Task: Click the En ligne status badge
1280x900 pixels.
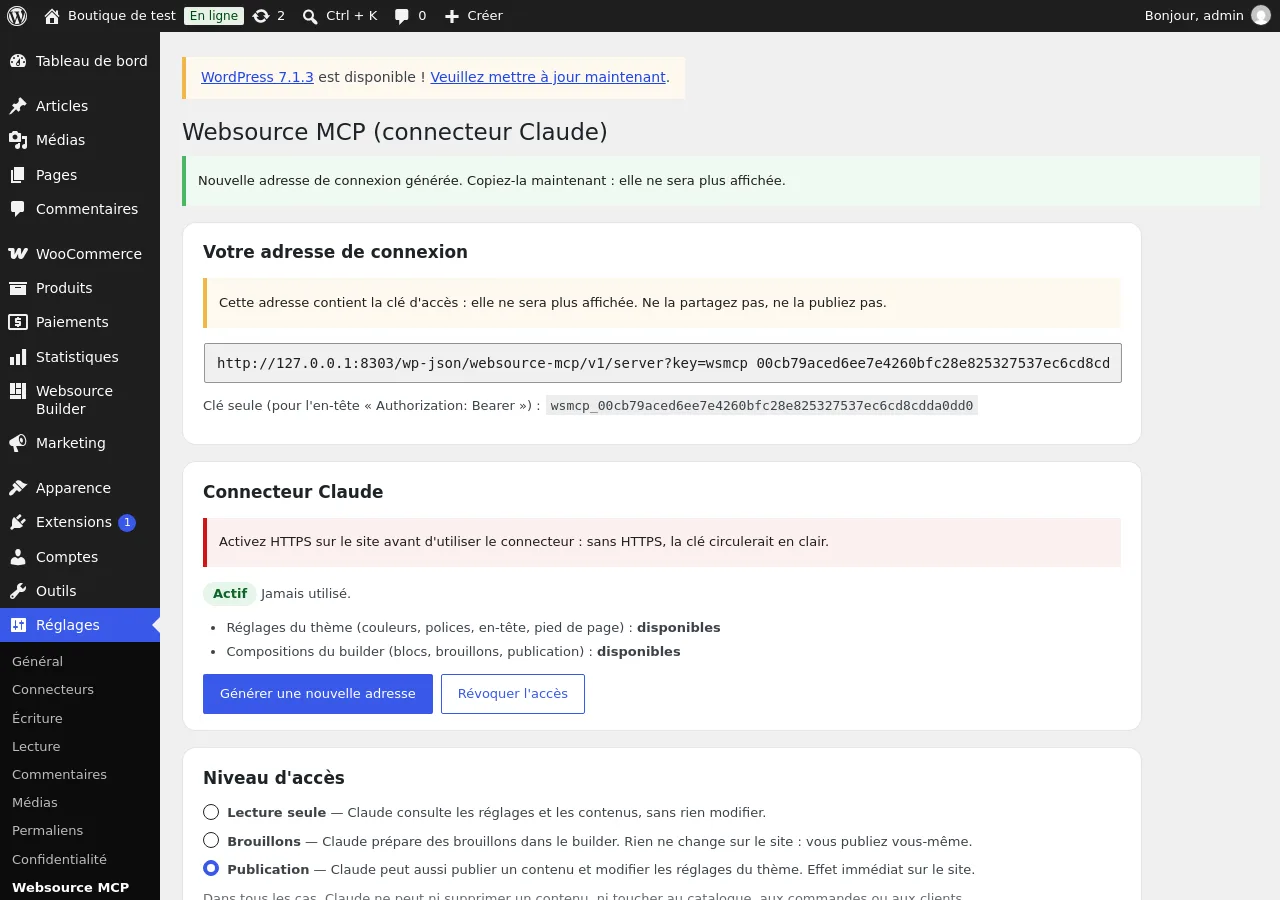Action: pyautogui.click(x=214, y=16)
